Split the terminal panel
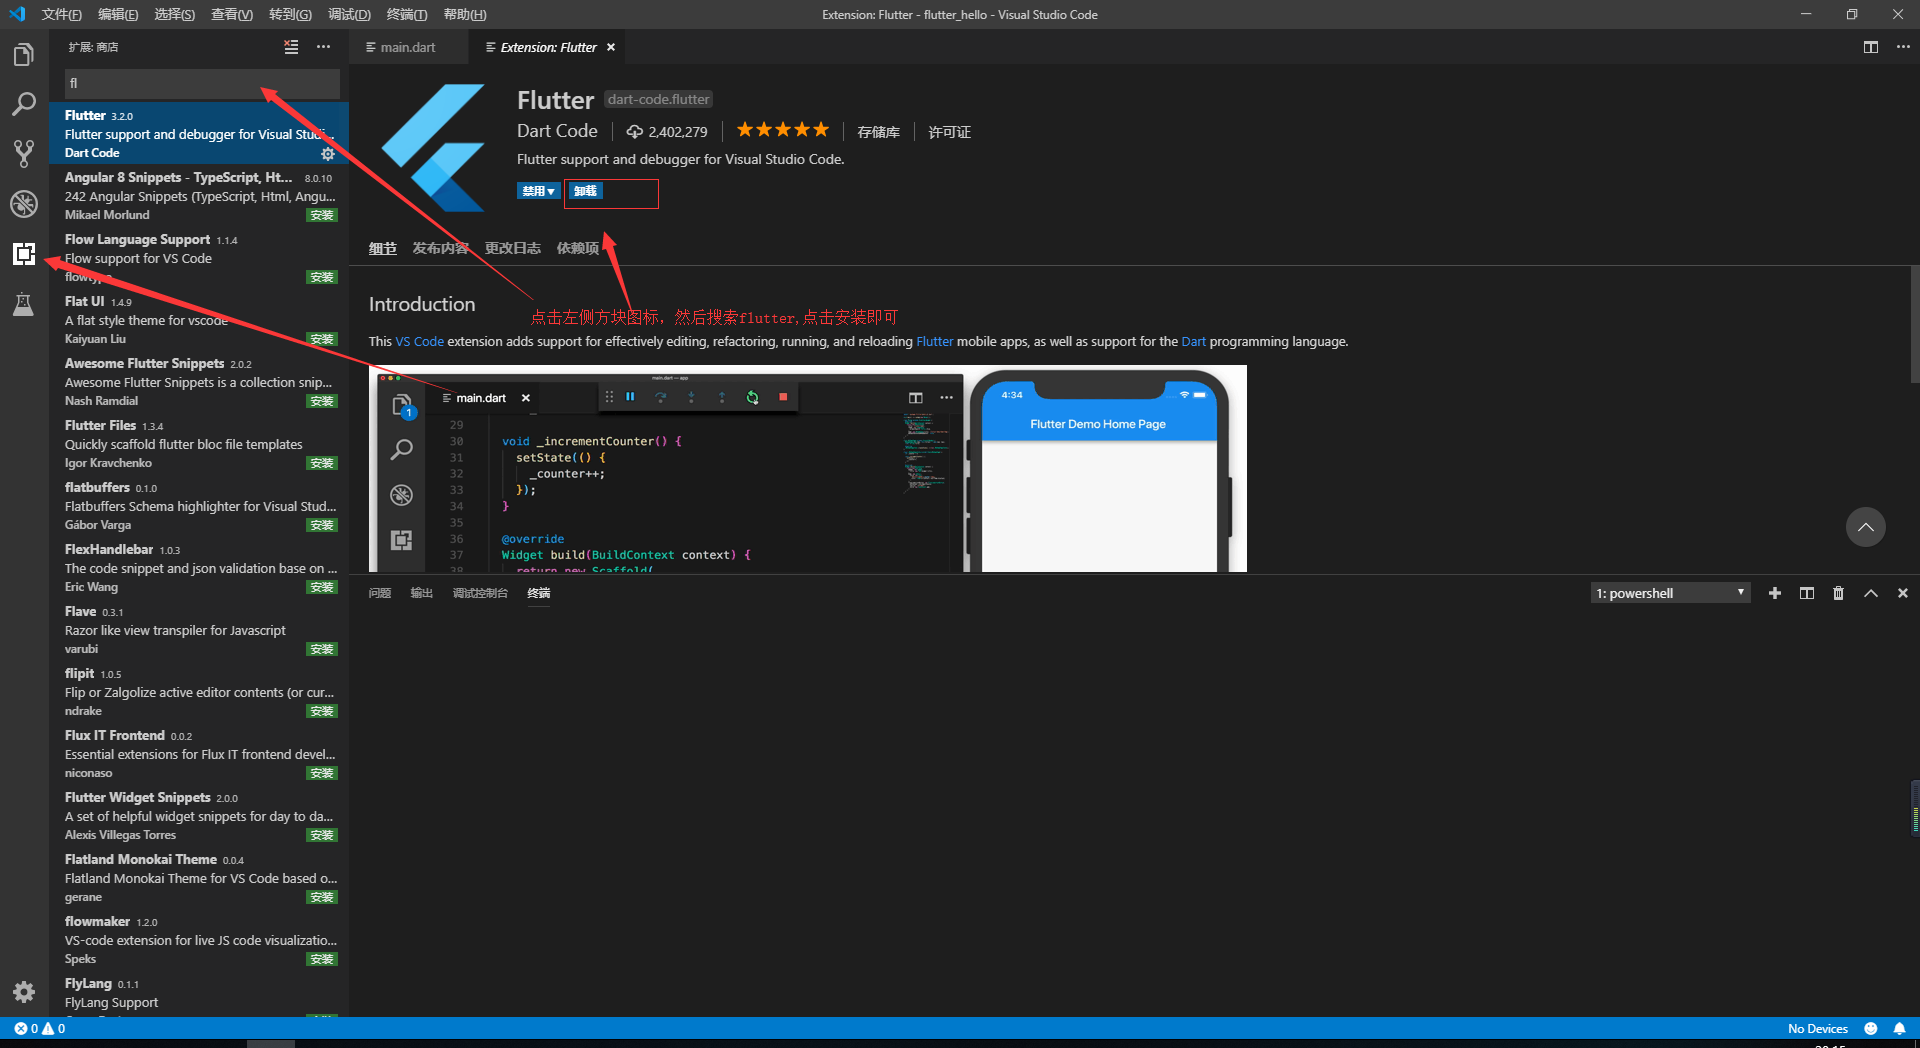The width and height of the screenshot is (1920, 1048). (x=1807, y=593)
